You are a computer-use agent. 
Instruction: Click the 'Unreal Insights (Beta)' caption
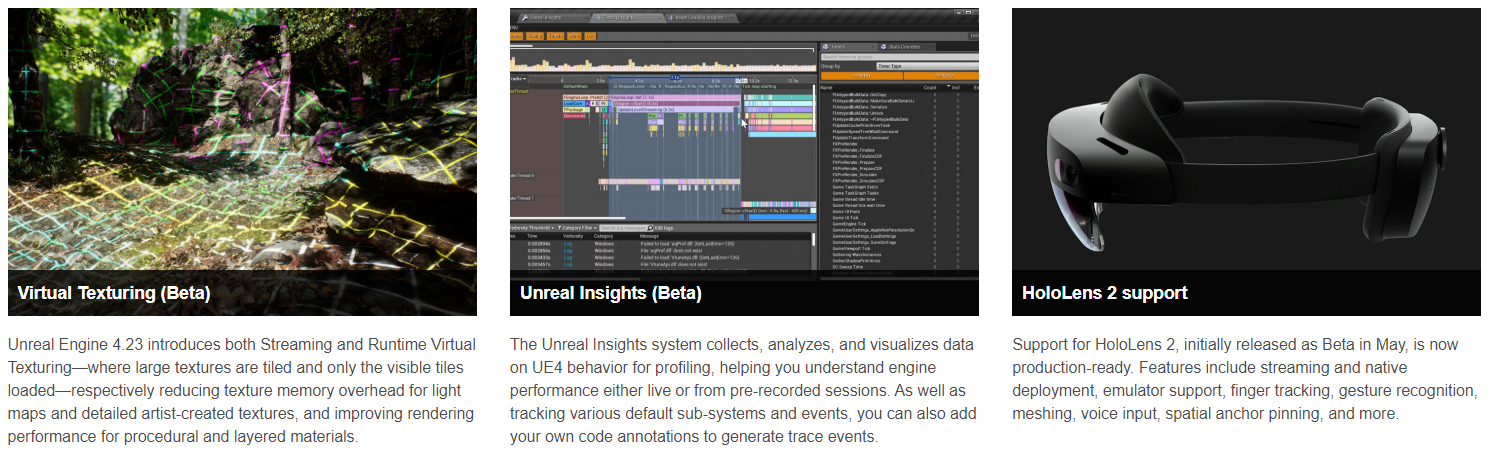point(610,293)
